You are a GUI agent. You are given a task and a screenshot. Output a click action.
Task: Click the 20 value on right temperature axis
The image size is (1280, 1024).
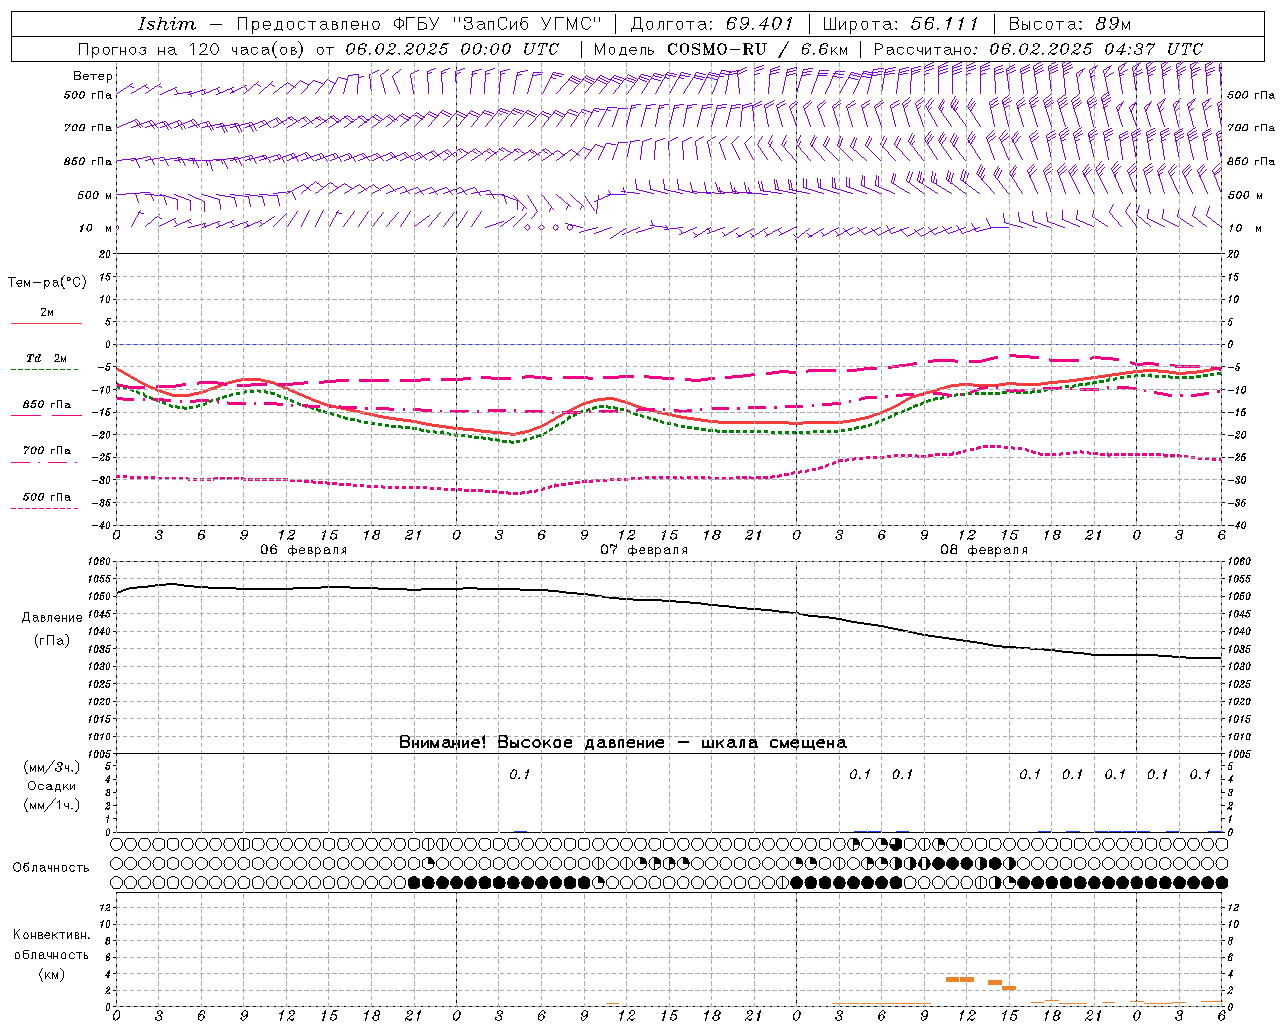1233,254
